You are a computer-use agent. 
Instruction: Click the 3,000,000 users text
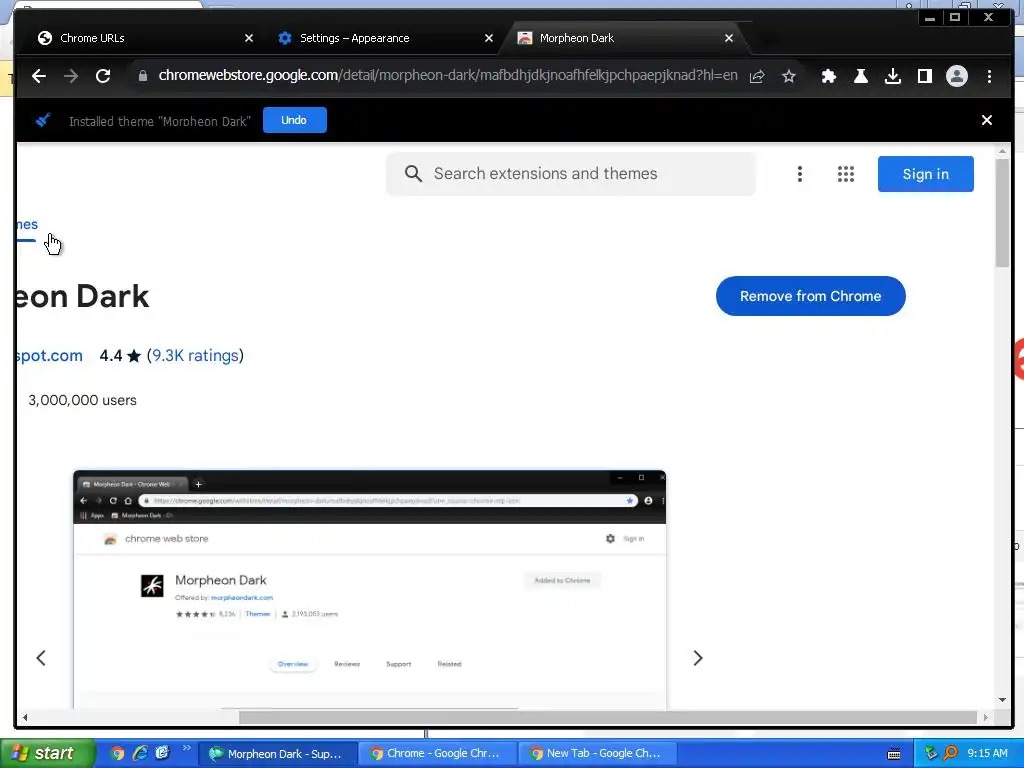[82, 400]
